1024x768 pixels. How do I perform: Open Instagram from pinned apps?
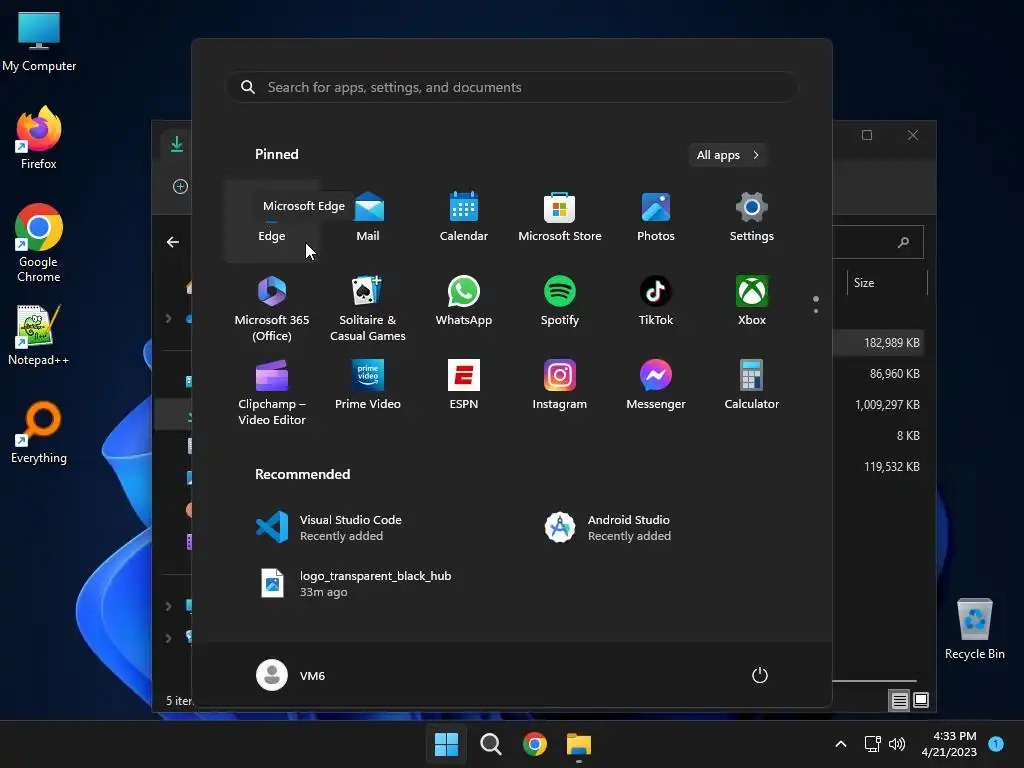560,385
